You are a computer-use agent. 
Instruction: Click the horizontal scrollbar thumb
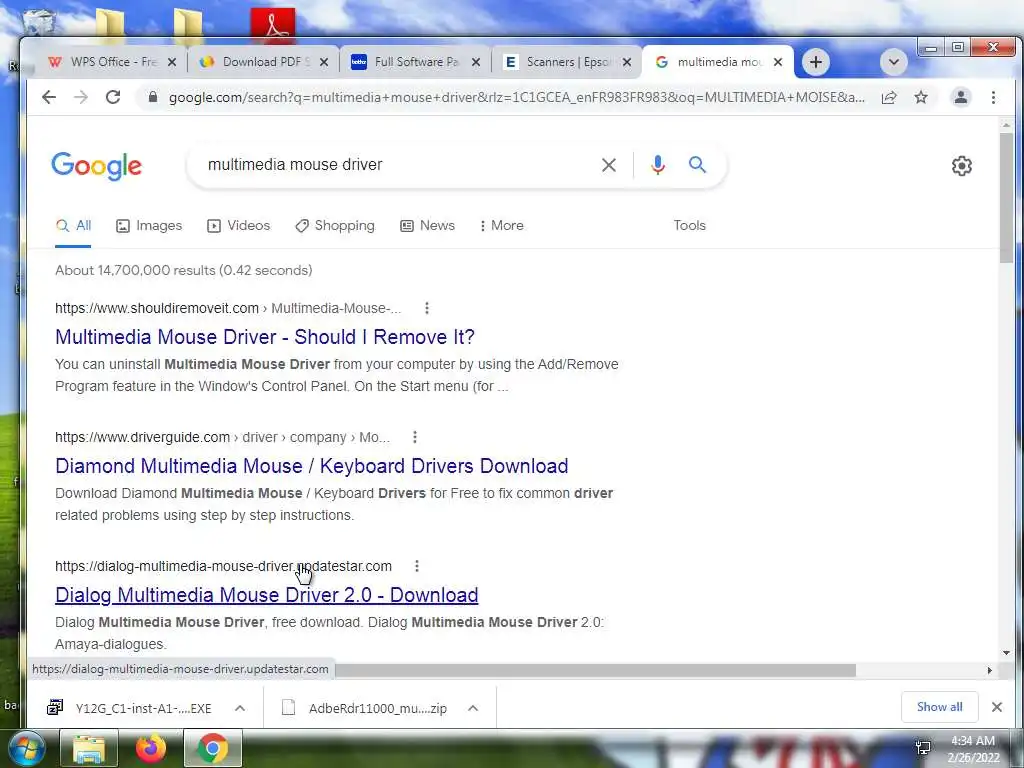(595, 670)
